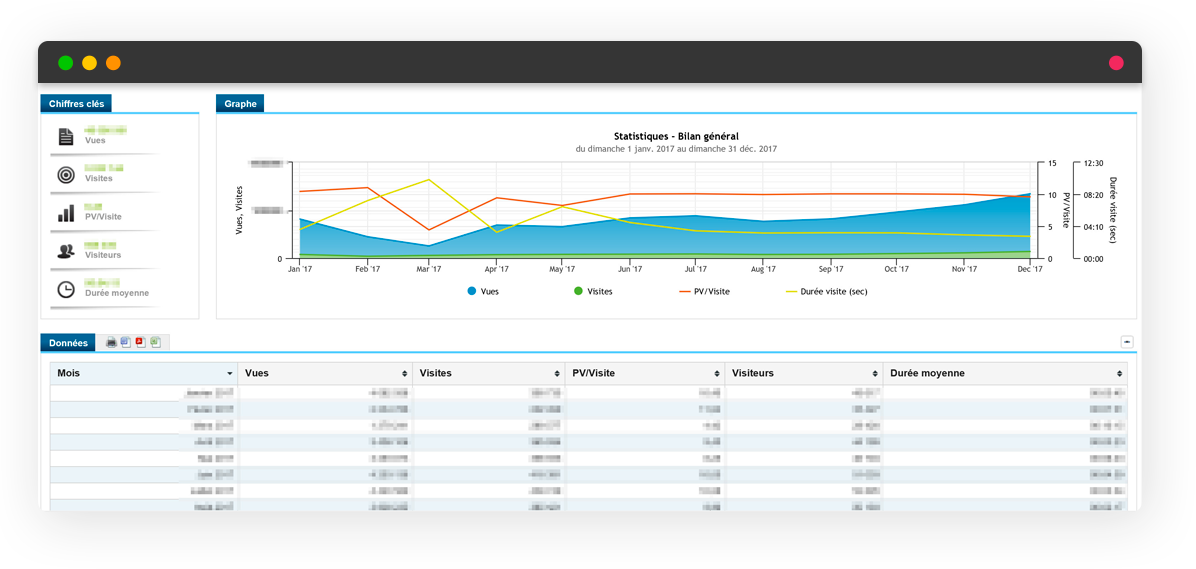
Task: Sort table by Visiteurs column header
Action: (803, 373)
